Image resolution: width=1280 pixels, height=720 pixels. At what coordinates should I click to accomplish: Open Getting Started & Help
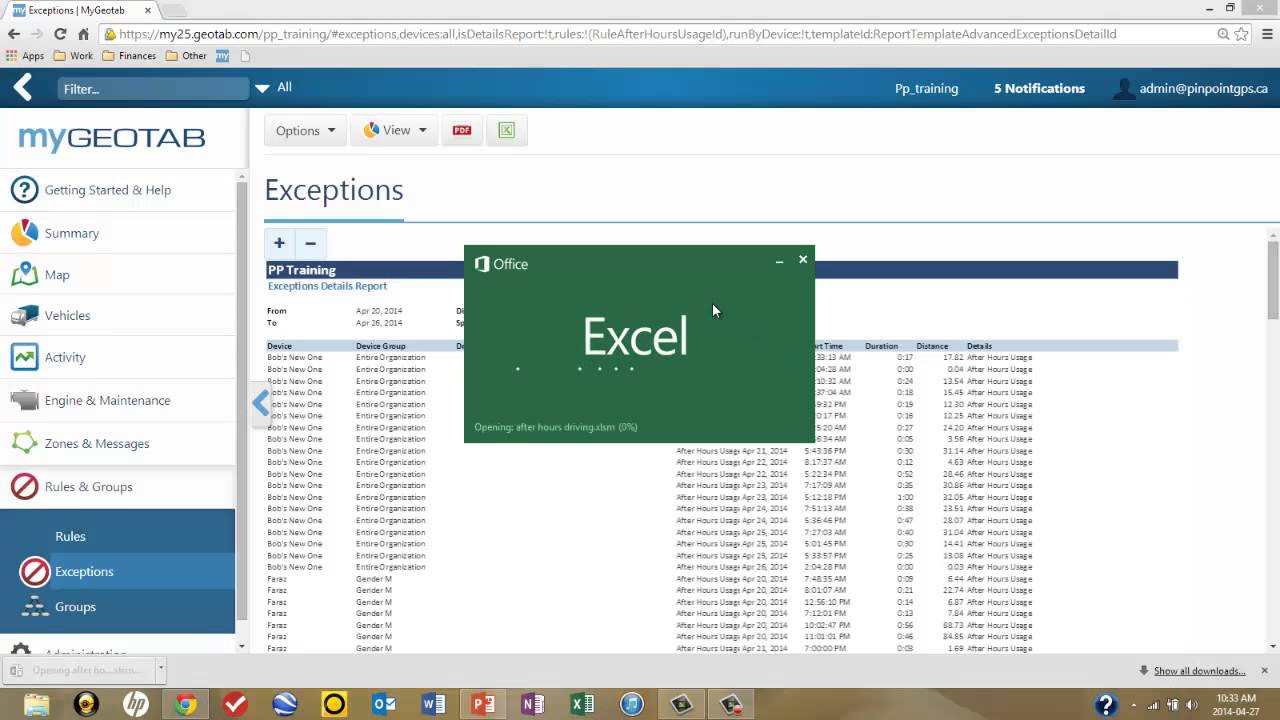[118, 190]
